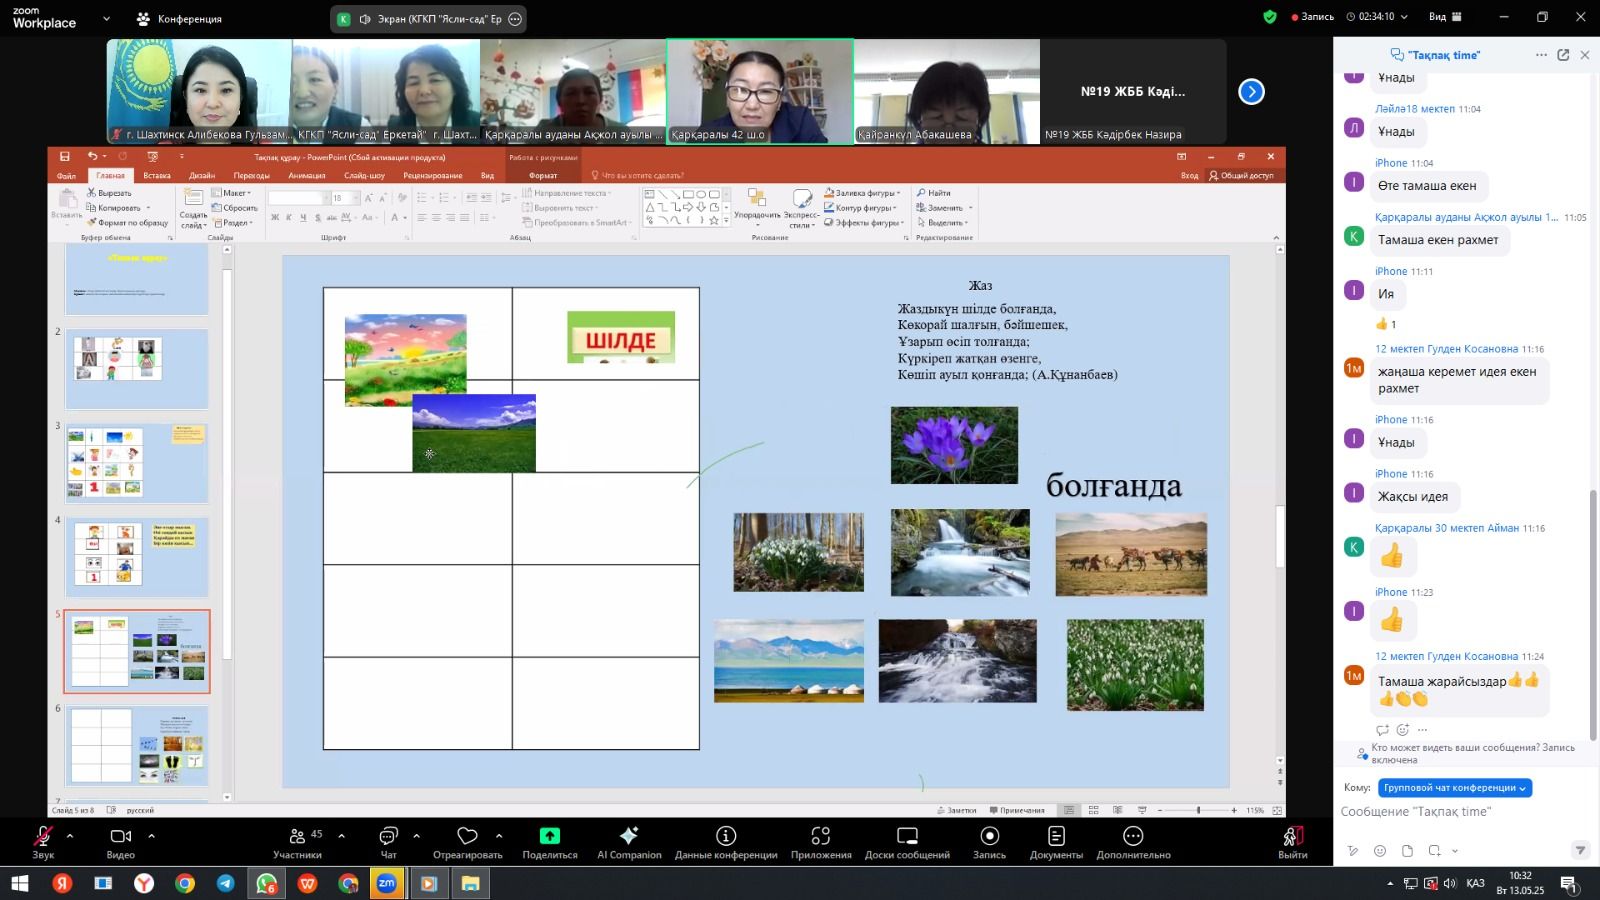Image resolution: width=1600 pixels, height=900 pixels.
Task: Open the Вид view dropdown
Action: coord(1445,17)
